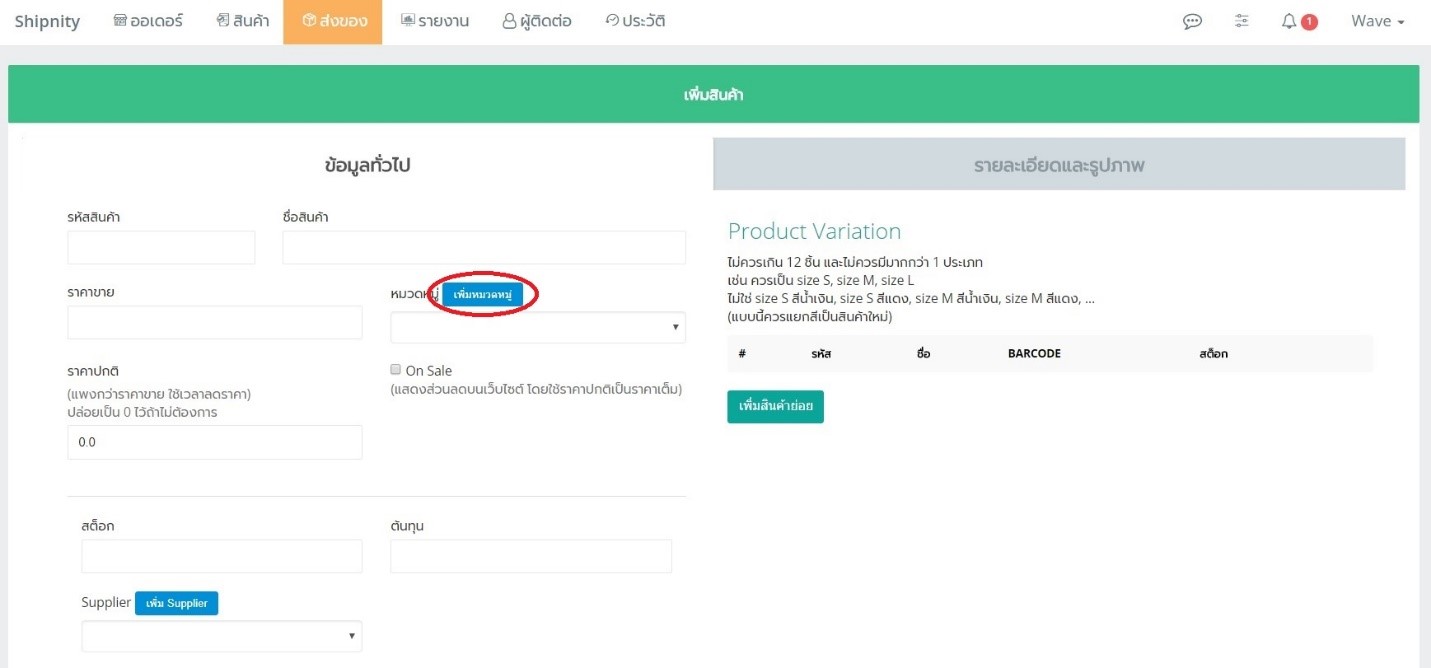
Task: Open the รายงาน reports menu
Action: click(435, 21)
